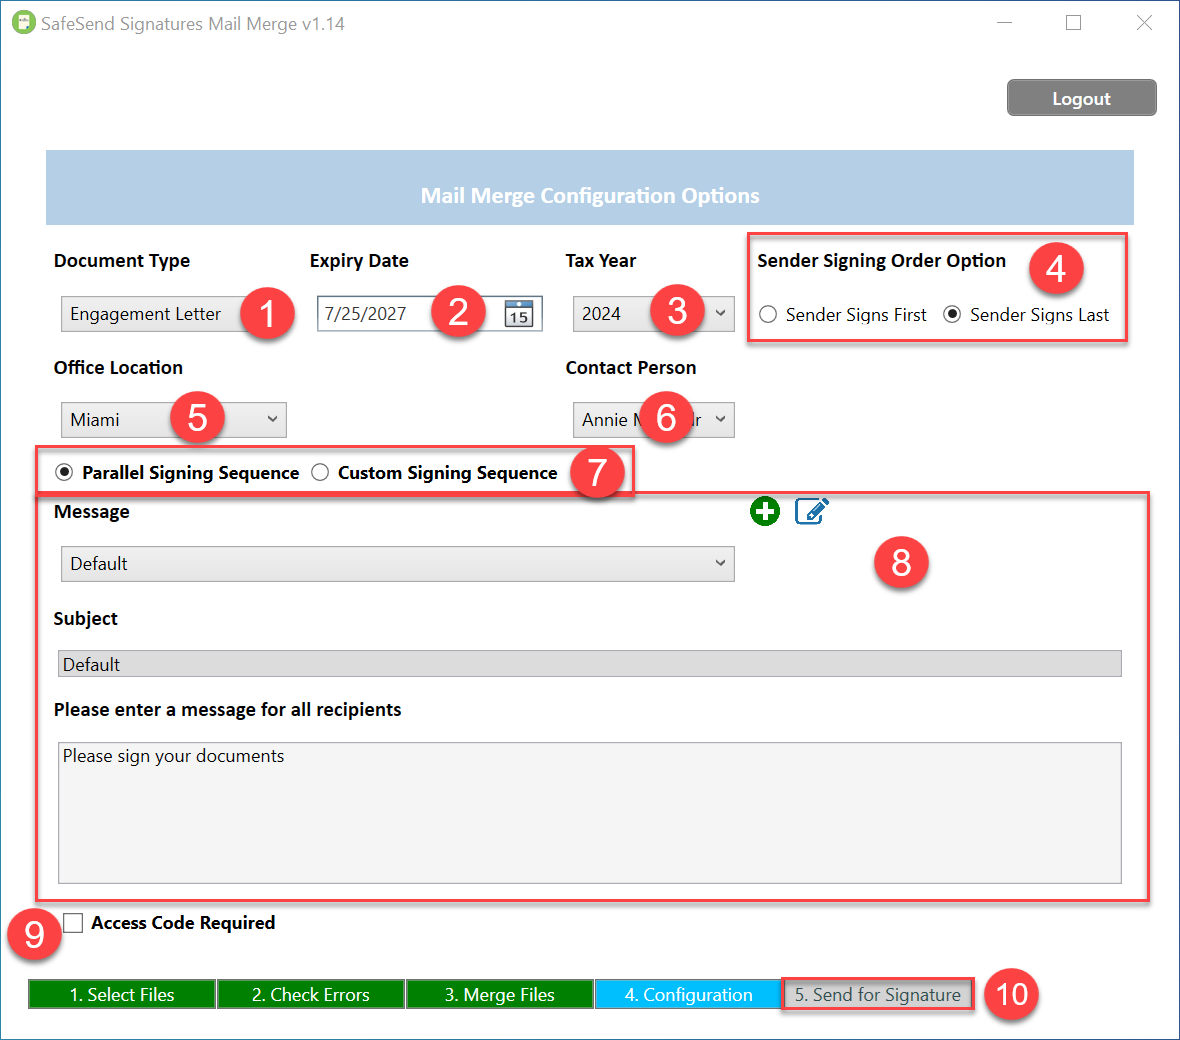The image size is (1180, 1040).
Task: Click the Office Location label
Action: [x=118, y=367]
